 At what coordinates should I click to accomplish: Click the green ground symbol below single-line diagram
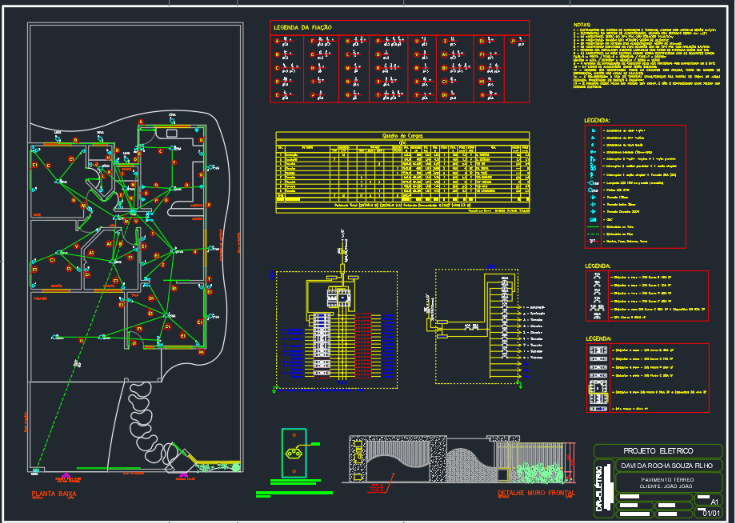[x=519, y=385]
